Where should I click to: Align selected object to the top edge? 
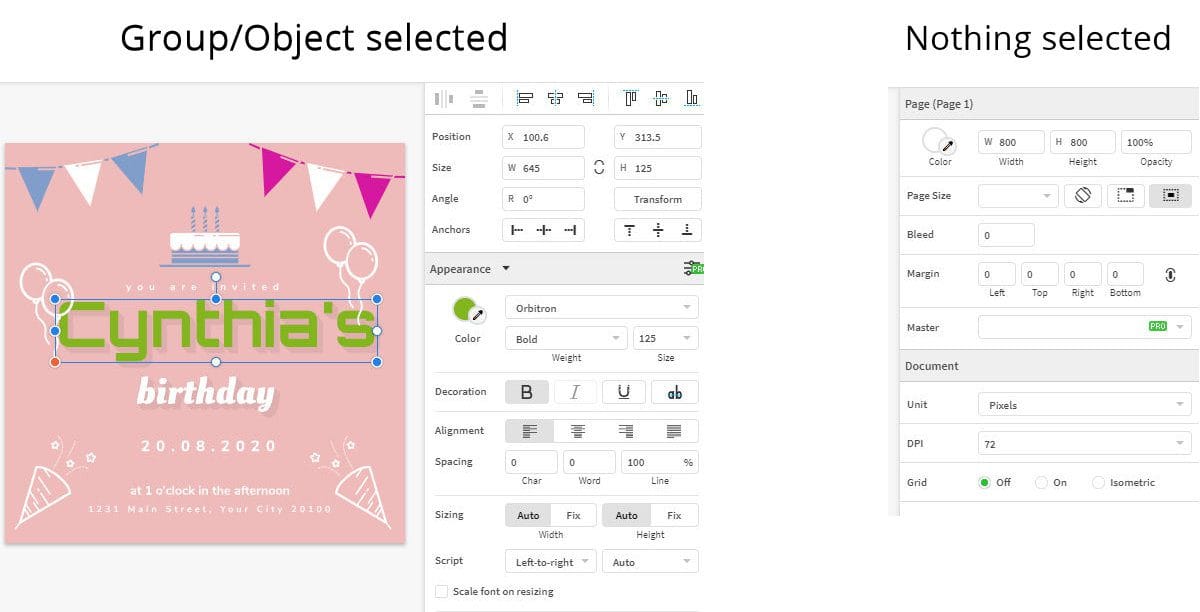point(629,97)
